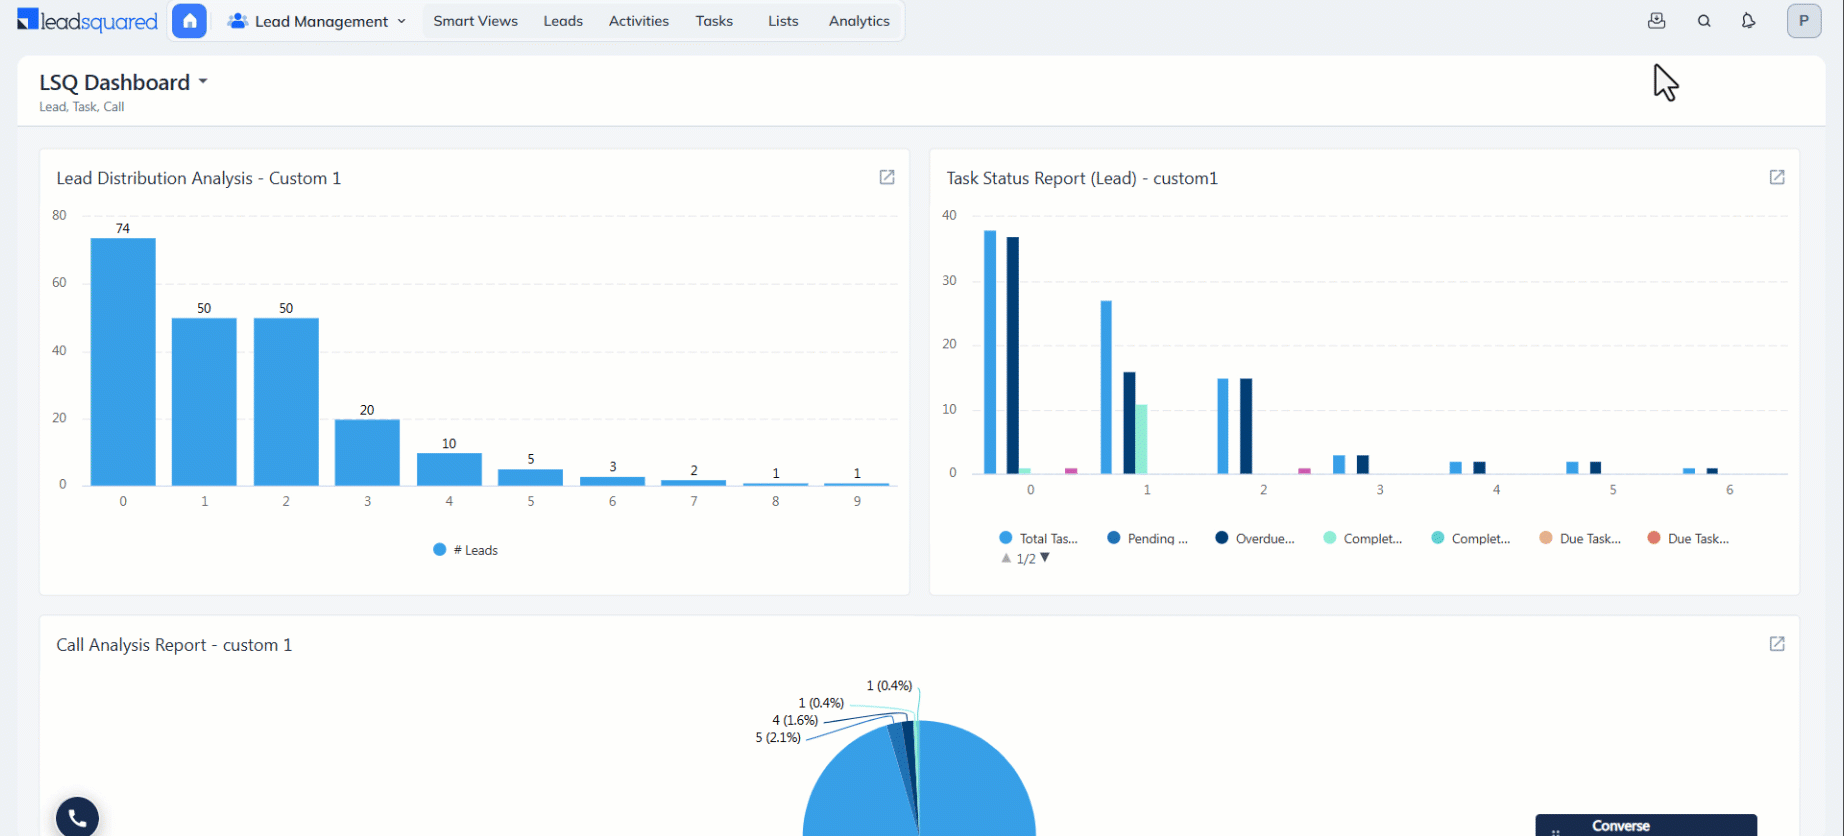The image size is (1844, 836).
Task: Click the Call Analysis Report - custom 1 title
Action: 174,645
